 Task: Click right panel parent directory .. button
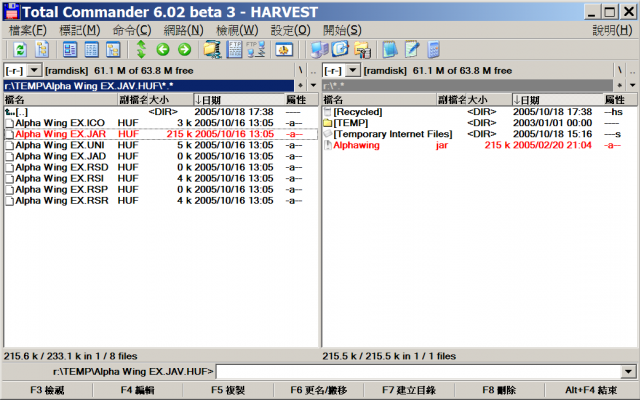click(x=632, y=71)
